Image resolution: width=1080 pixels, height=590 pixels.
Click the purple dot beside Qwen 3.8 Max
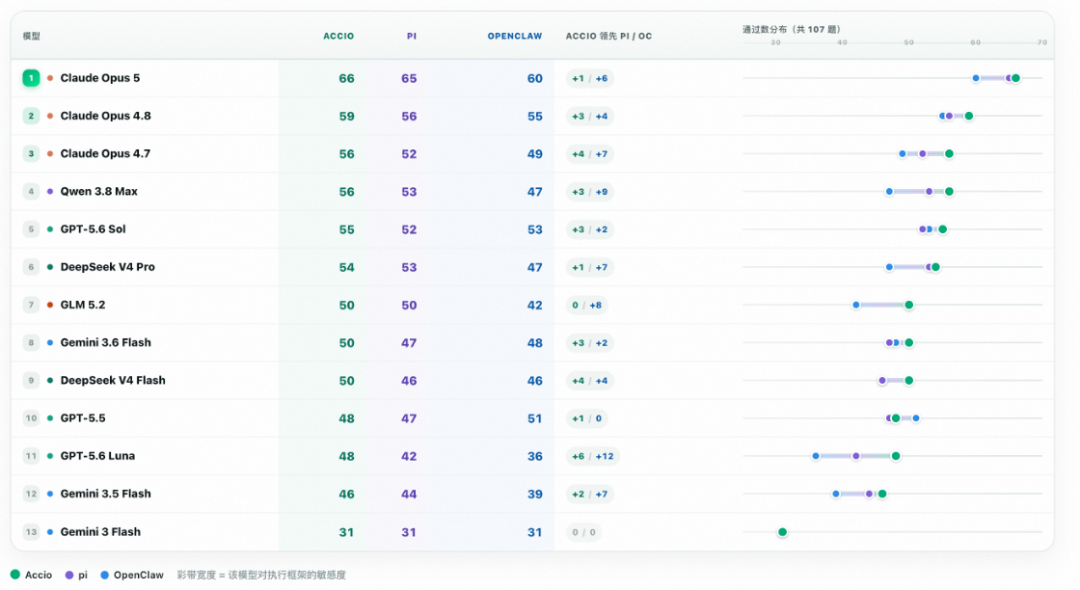[50, 191]
